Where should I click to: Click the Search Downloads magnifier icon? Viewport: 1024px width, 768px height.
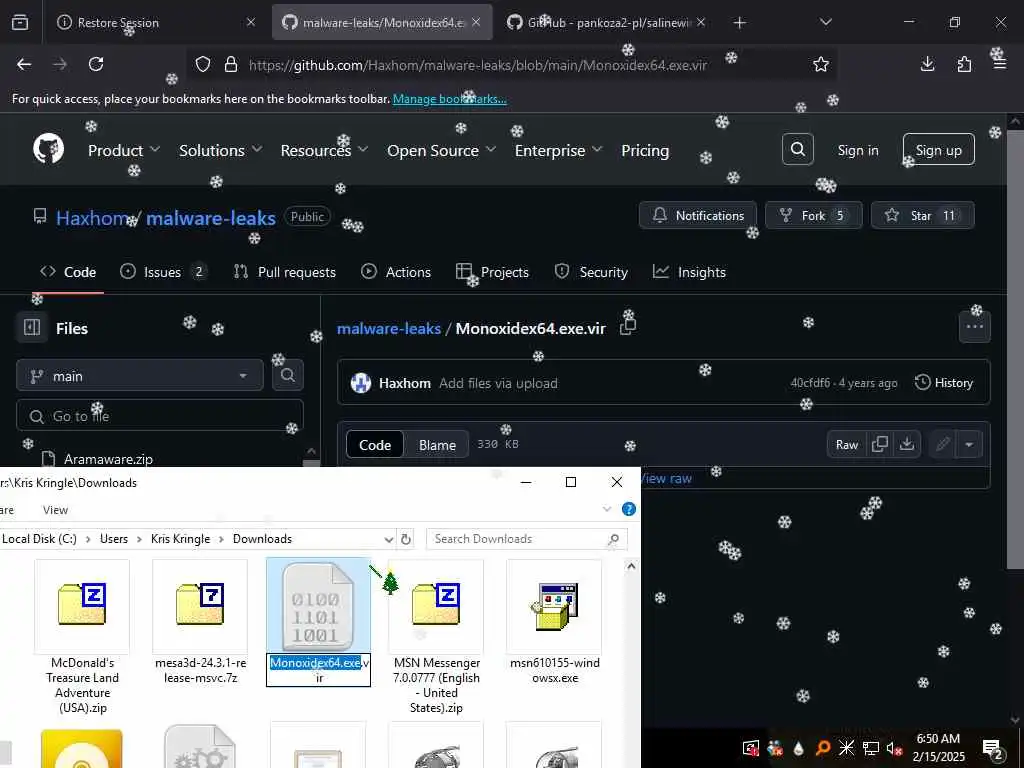pyautogui.click(x=613, y=539)
